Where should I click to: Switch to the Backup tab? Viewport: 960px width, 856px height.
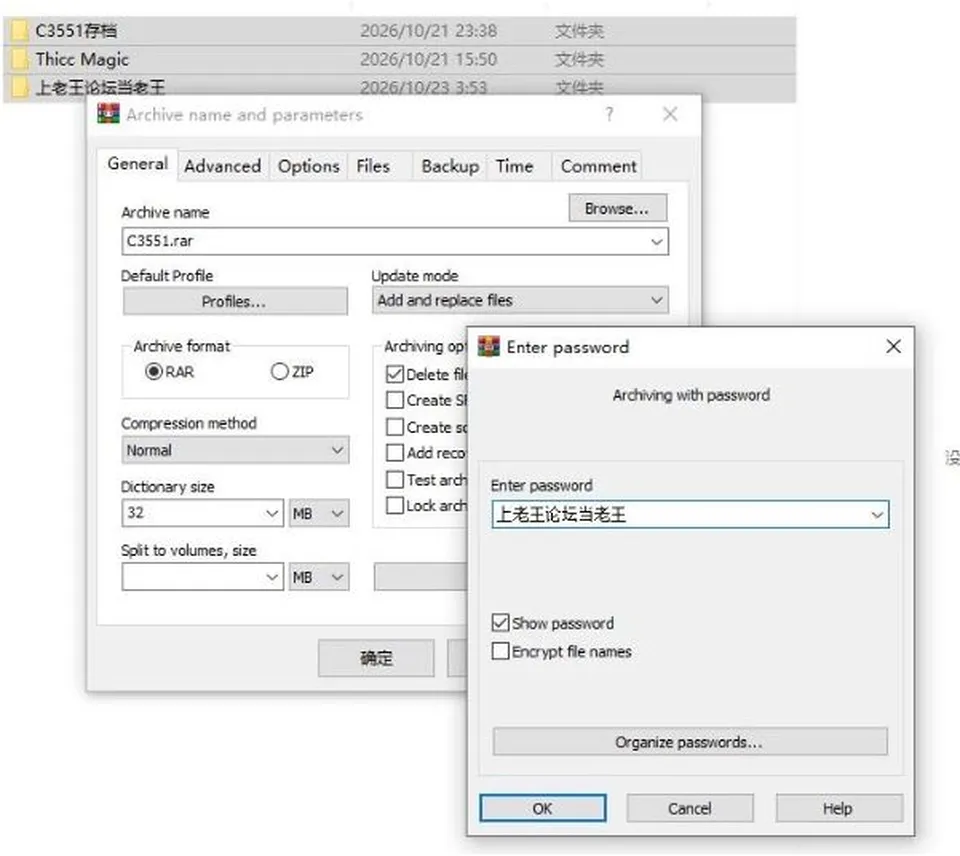(x=450, y=166)
